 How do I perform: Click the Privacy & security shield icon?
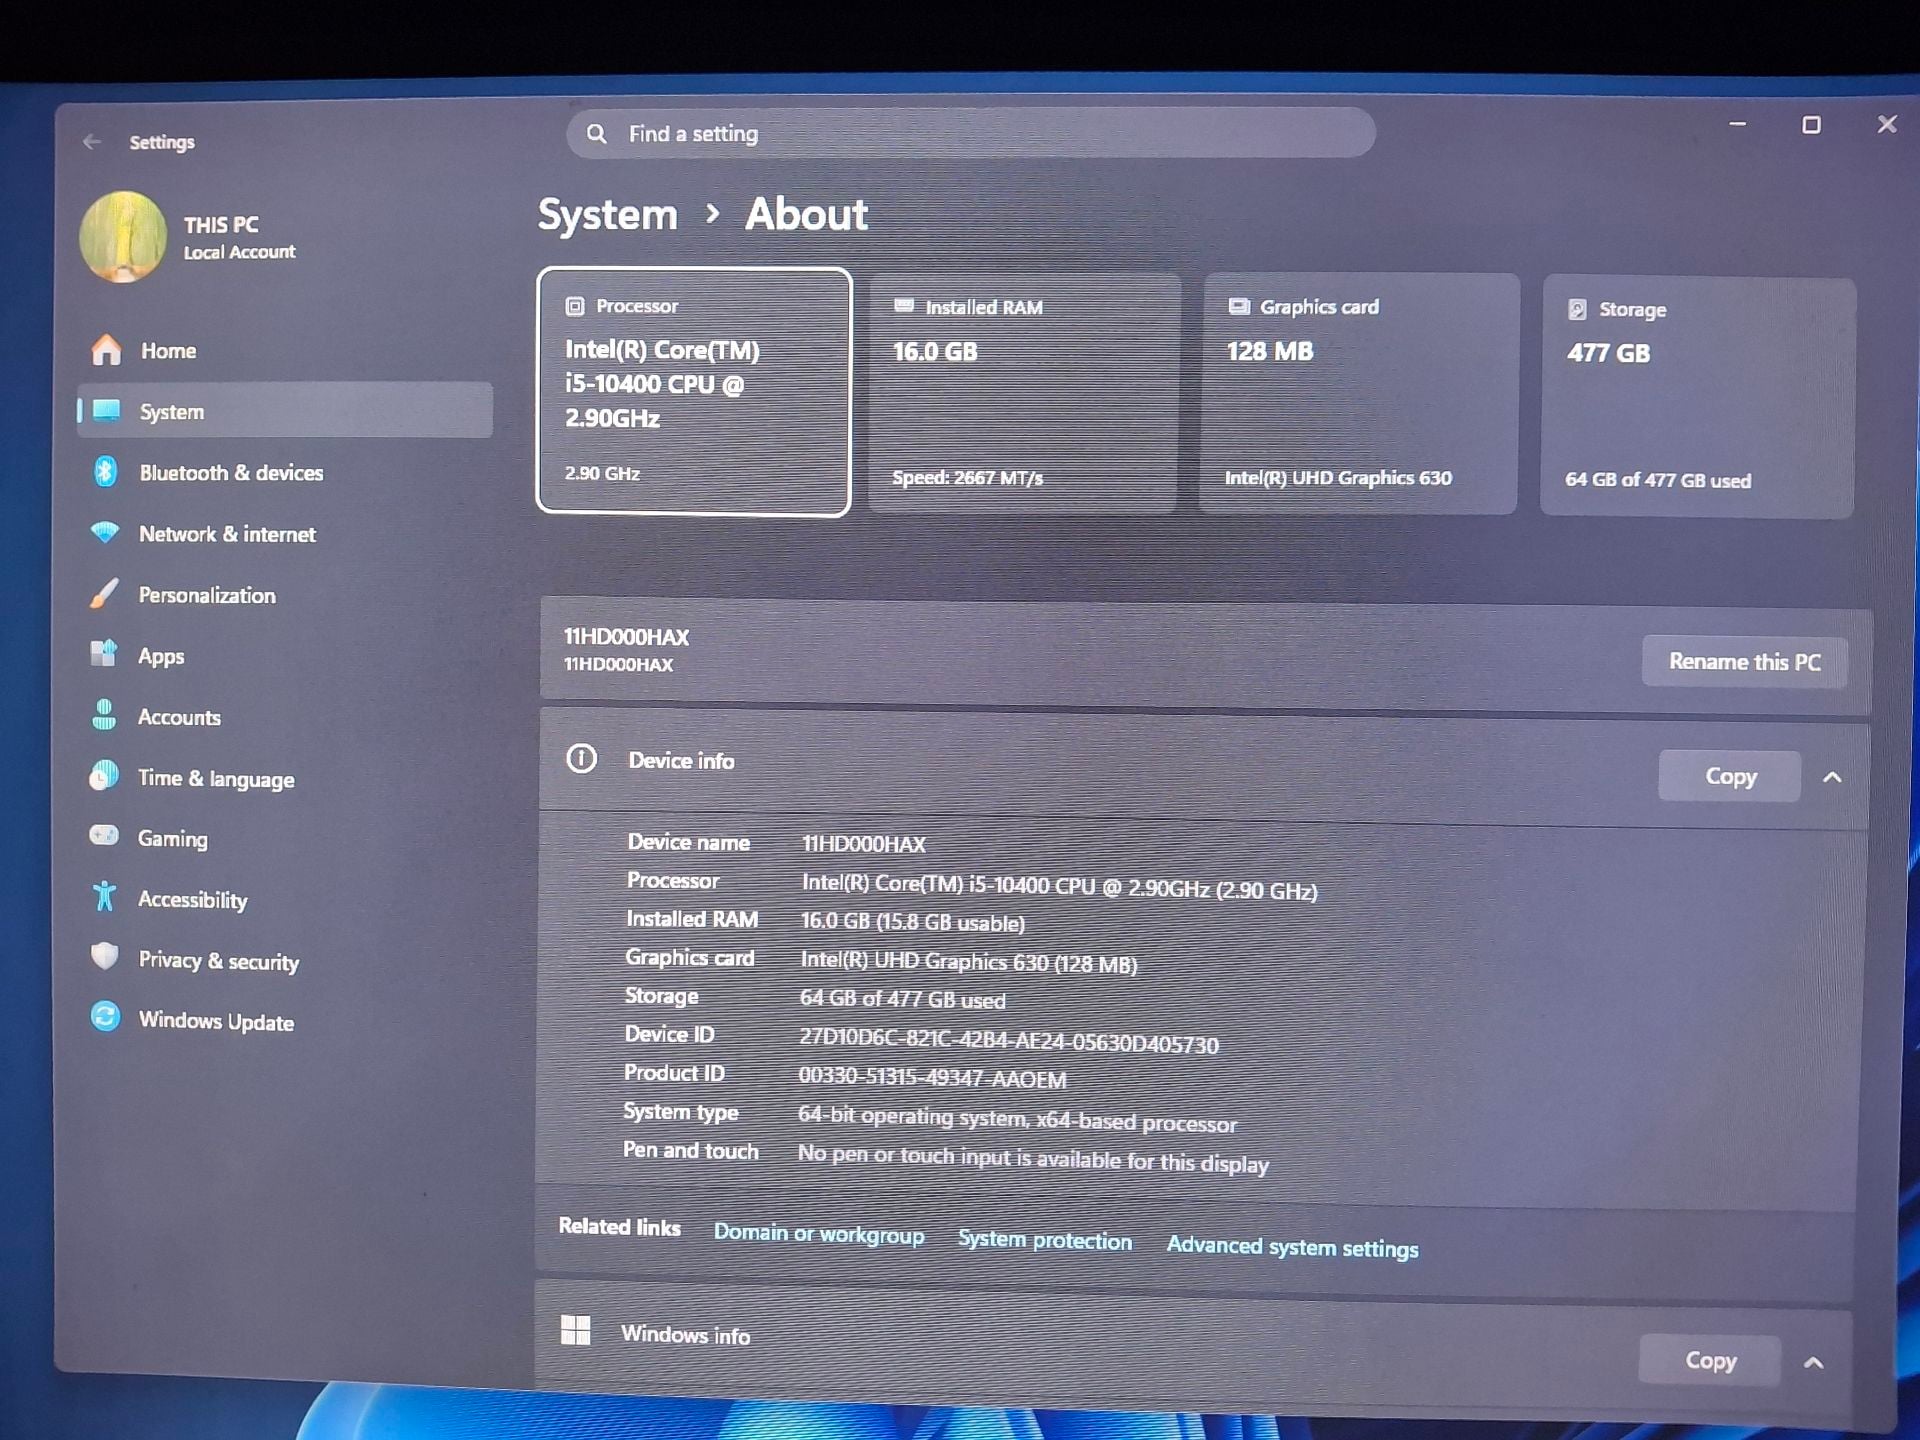click(x=104, y=957)
